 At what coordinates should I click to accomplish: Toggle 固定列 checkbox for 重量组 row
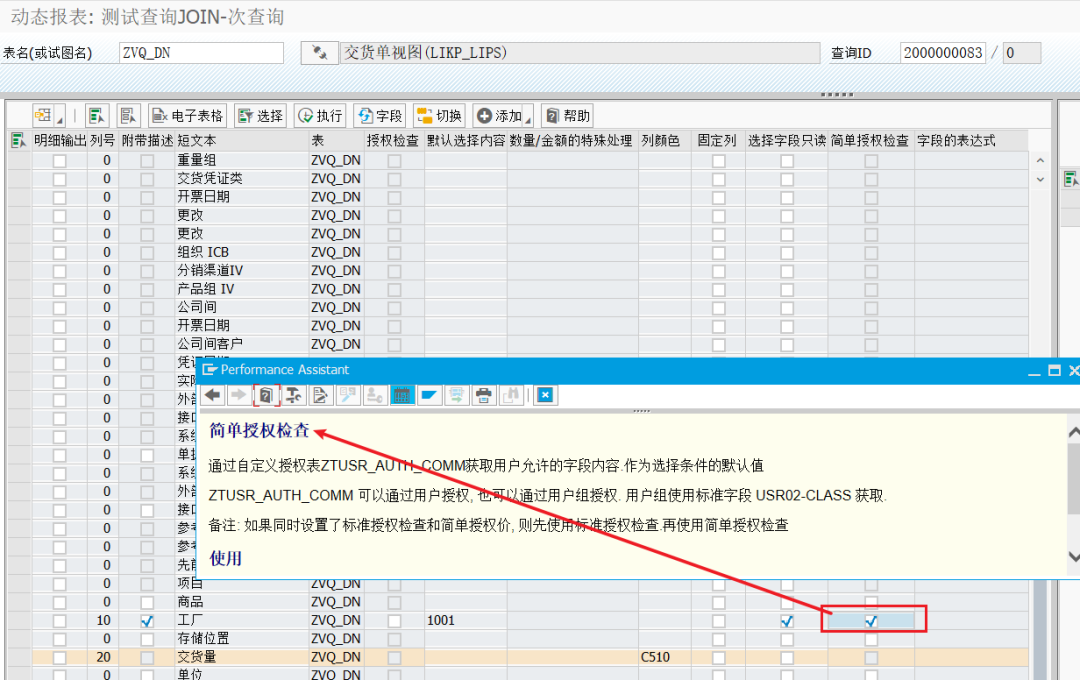[718, 161]
